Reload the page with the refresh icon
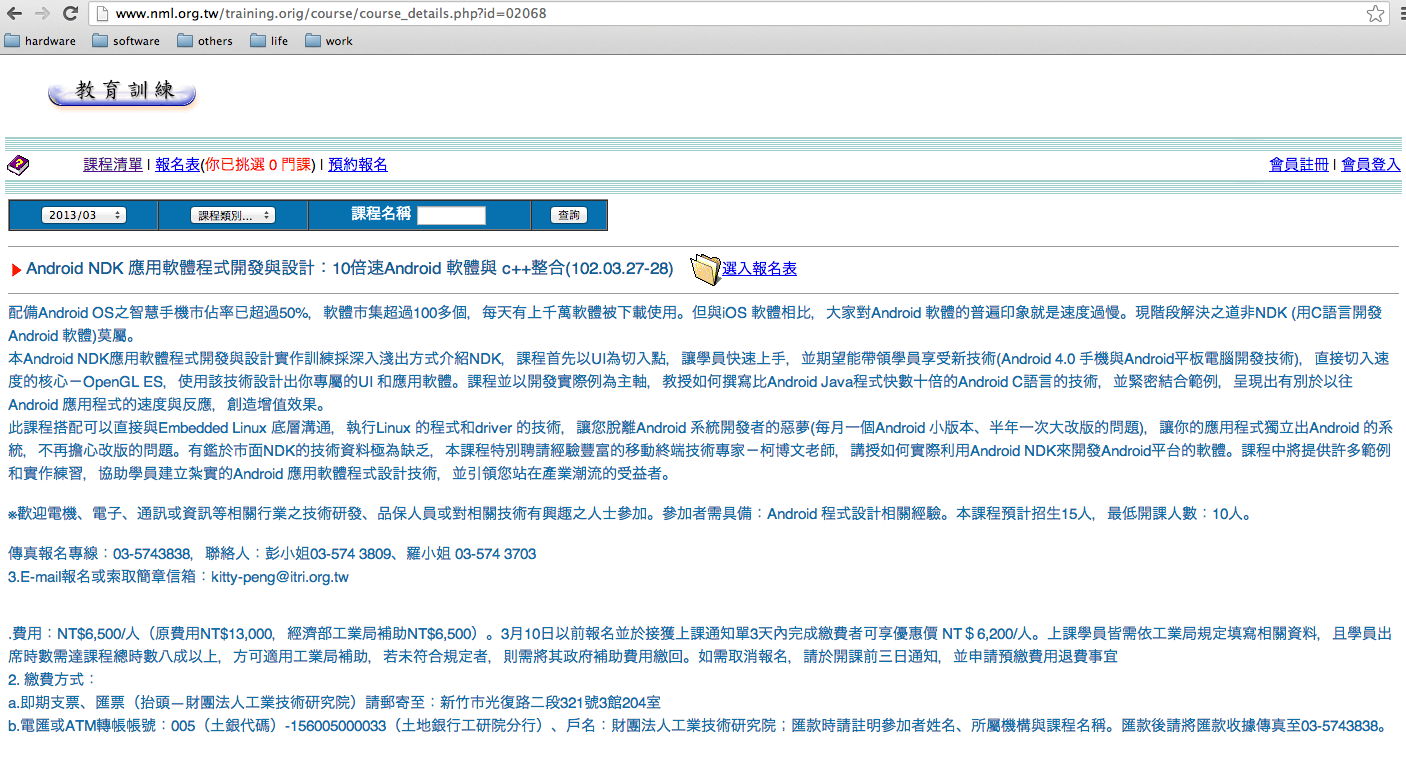Image resolution: width=1406 pixels, height=774 pixels. [70, 14]
